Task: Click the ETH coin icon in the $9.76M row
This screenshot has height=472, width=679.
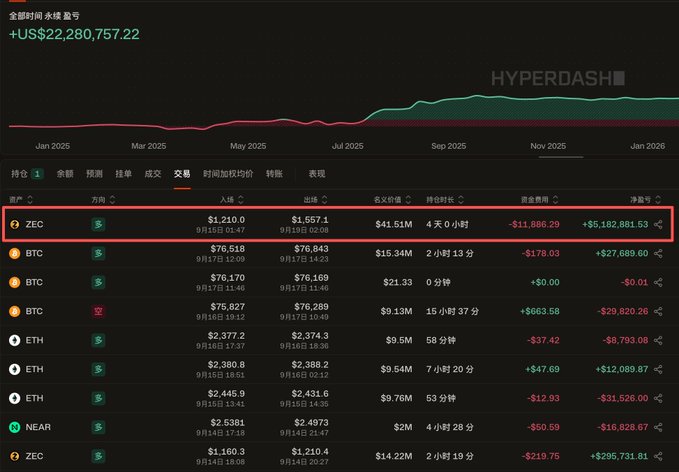Action: pos(15,398)
